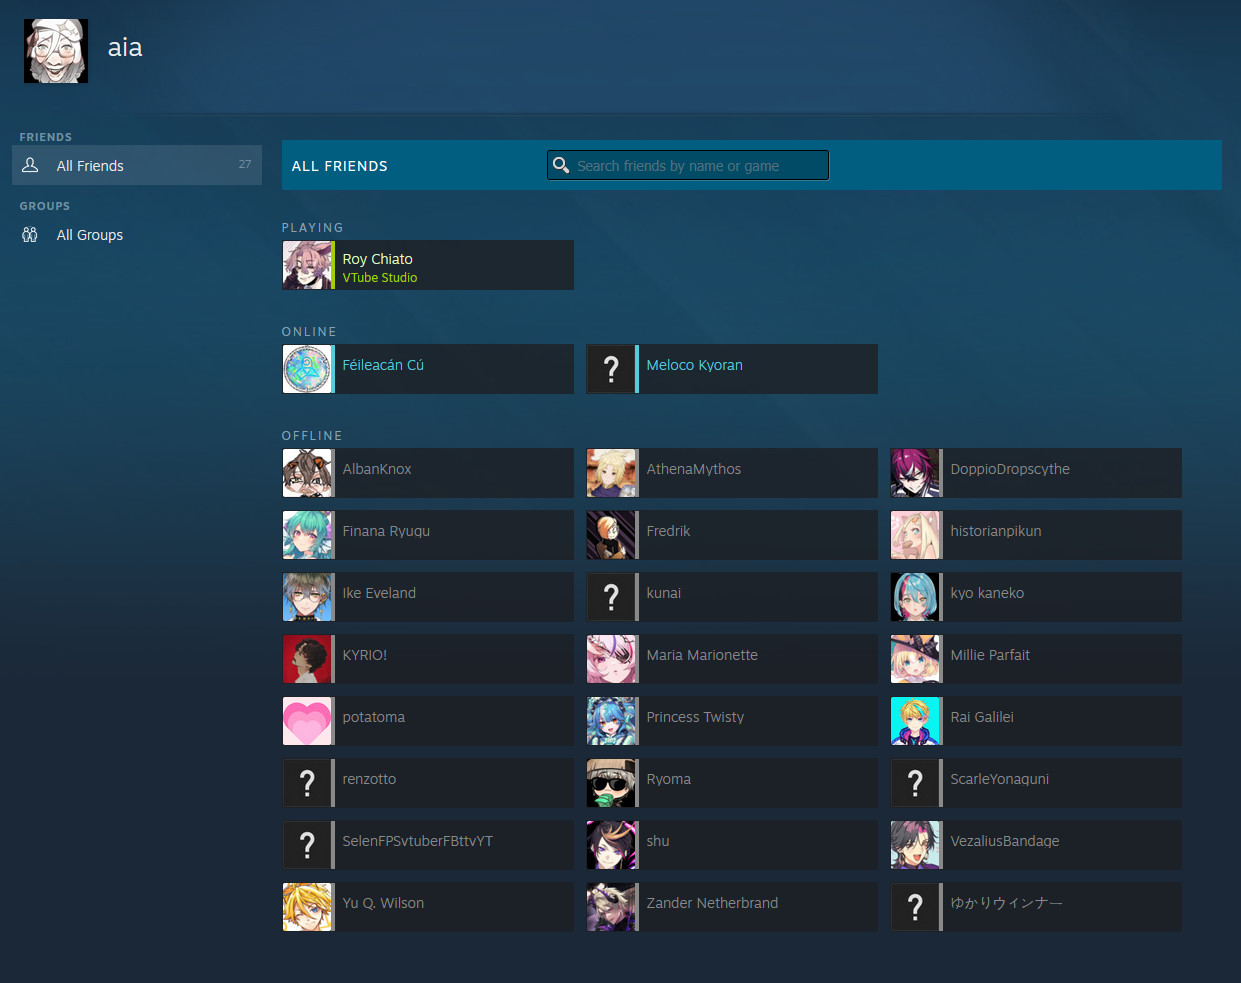Open renzotto's question mark avatar
The image size is (1241, 983).
coord(307,783)
